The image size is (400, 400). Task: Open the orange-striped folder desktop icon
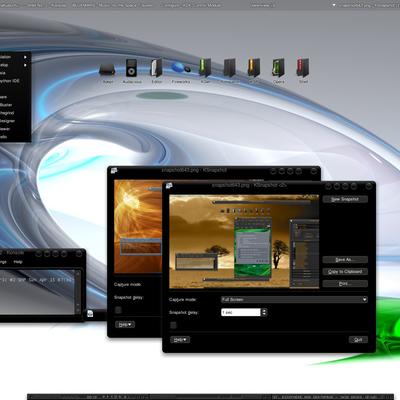[253, 68]
